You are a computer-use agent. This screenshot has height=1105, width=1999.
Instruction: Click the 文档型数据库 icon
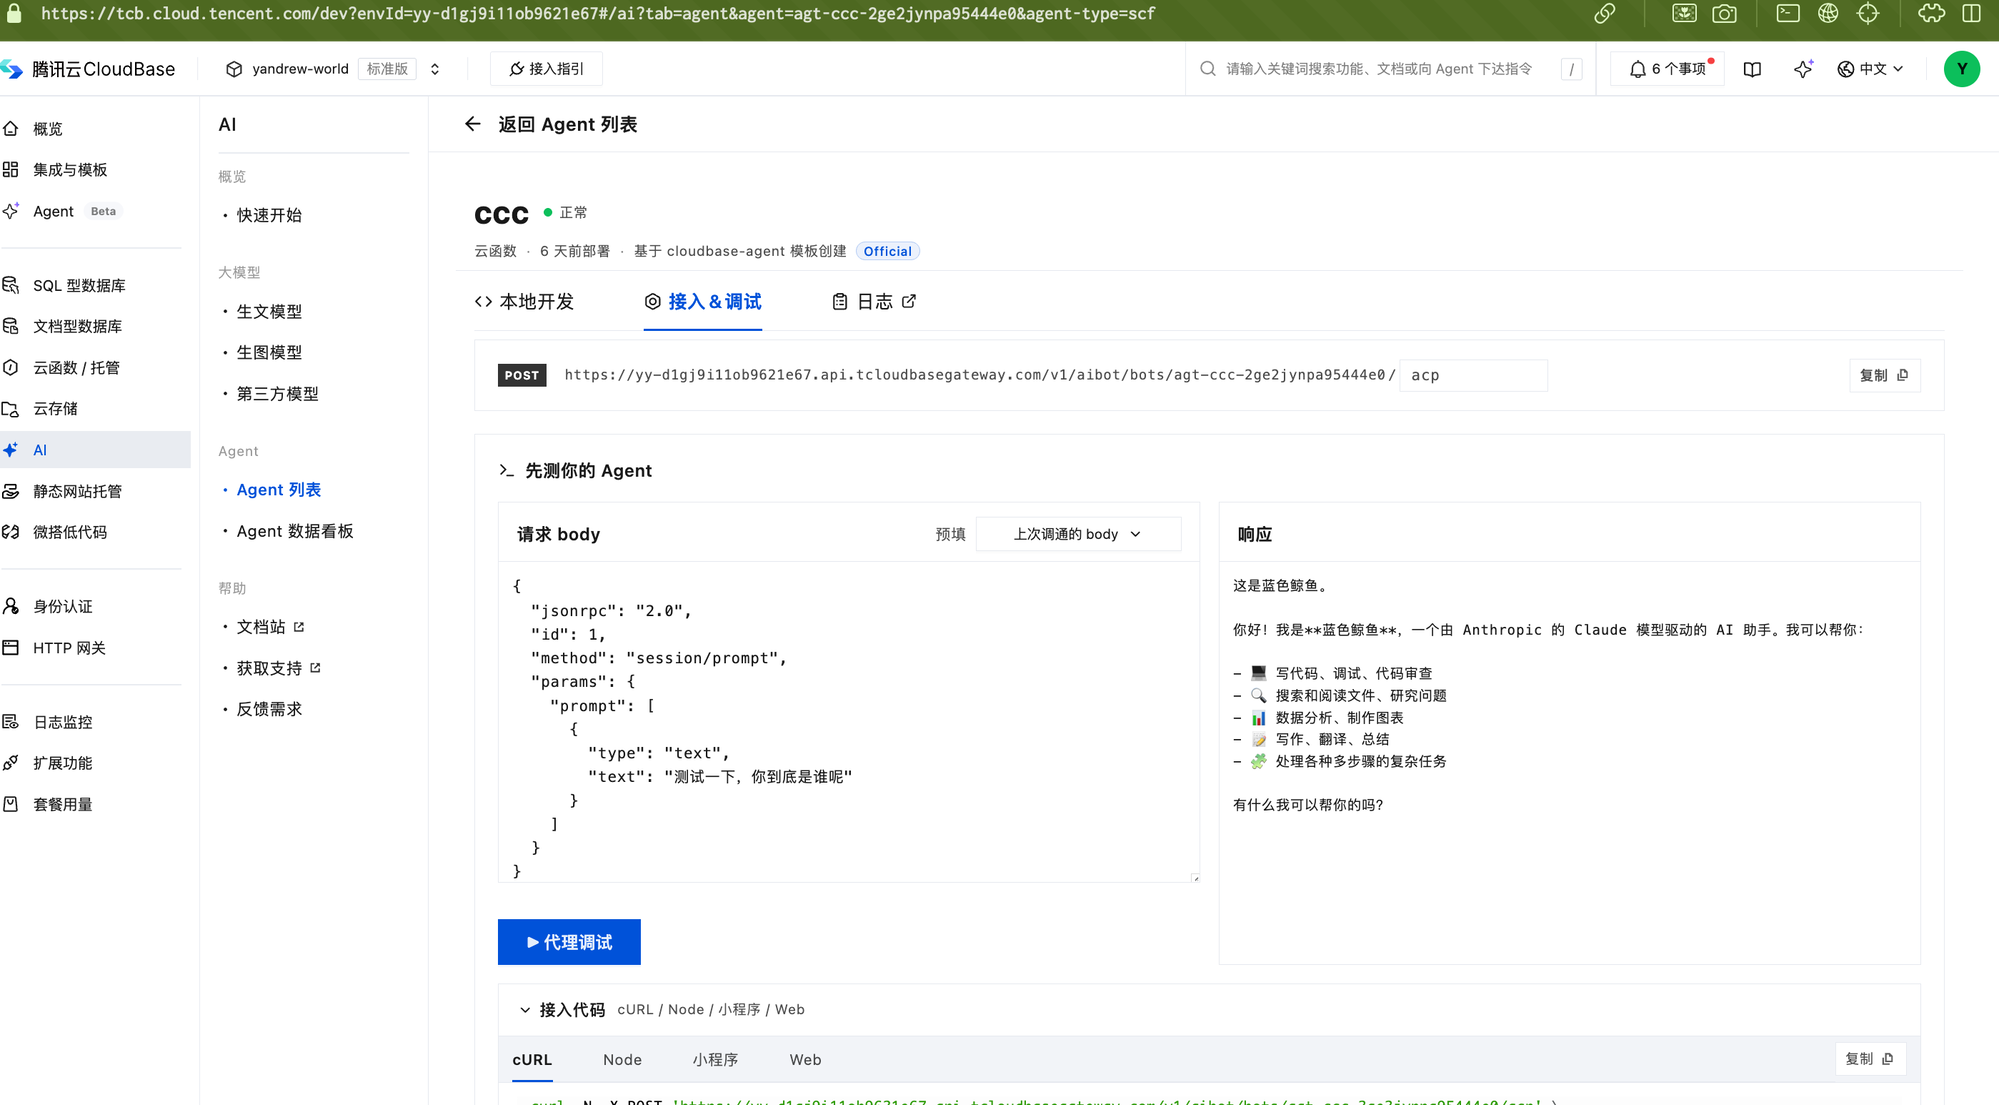click(x=11, y=326)
